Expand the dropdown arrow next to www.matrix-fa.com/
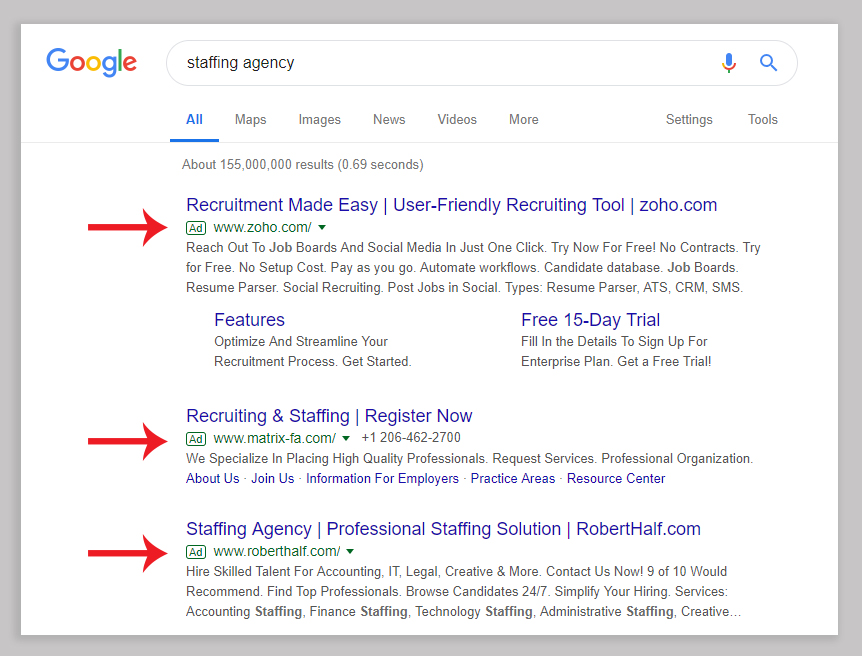Screen dimensions: 862x656 [x=346, y=438]
